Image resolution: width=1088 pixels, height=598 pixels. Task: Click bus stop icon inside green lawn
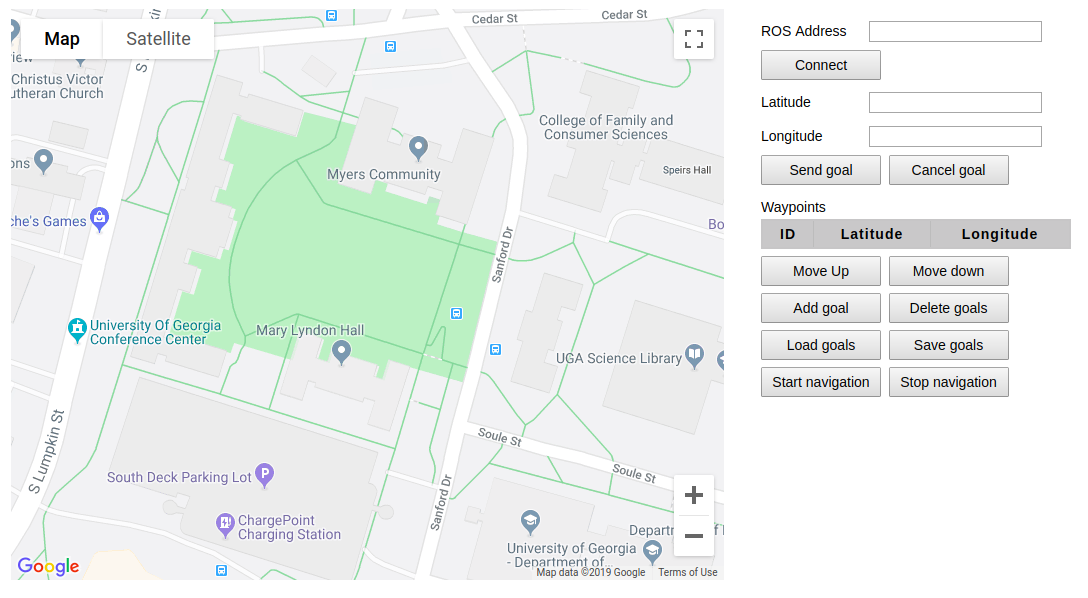click(x=456, y=314)
